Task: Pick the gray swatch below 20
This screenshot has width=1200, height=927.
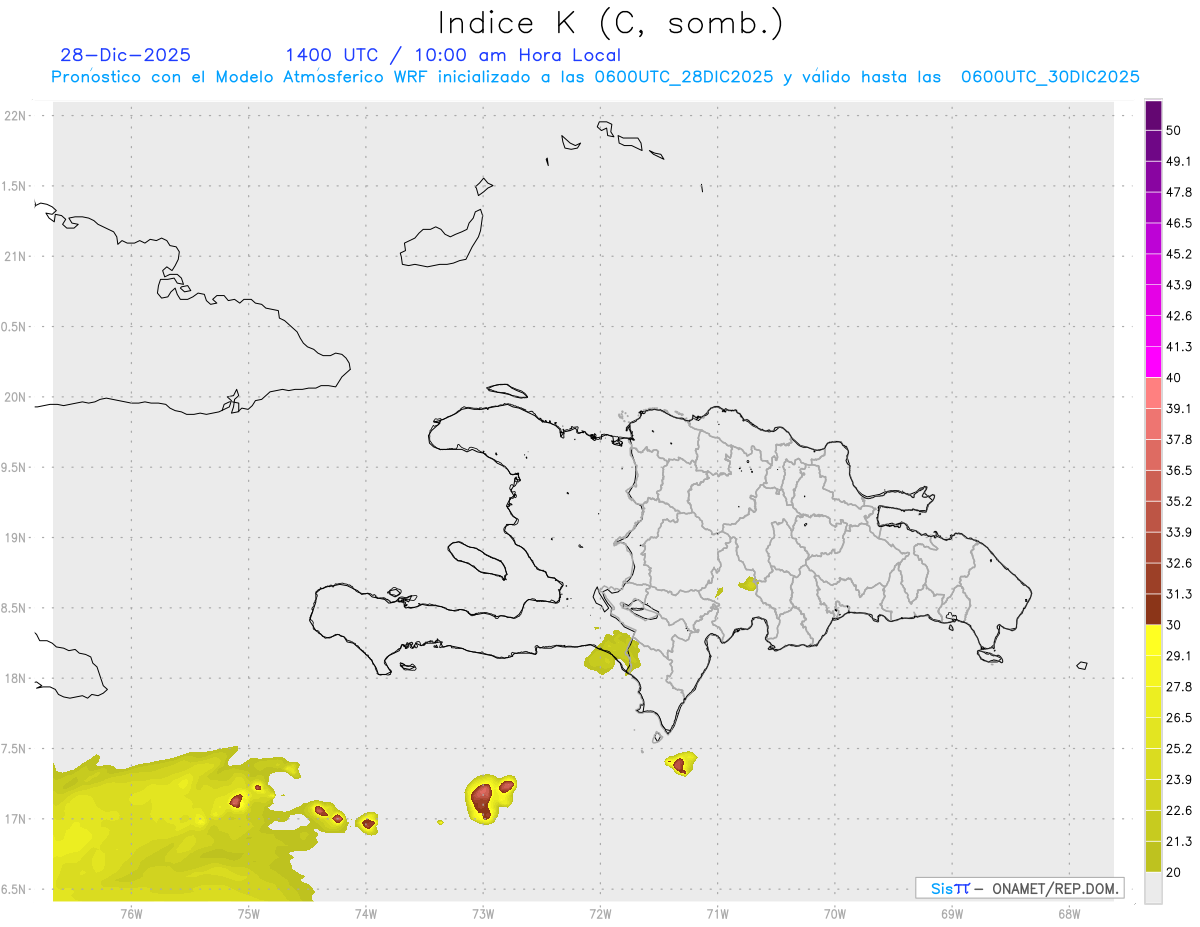Action: (1153, 887)
